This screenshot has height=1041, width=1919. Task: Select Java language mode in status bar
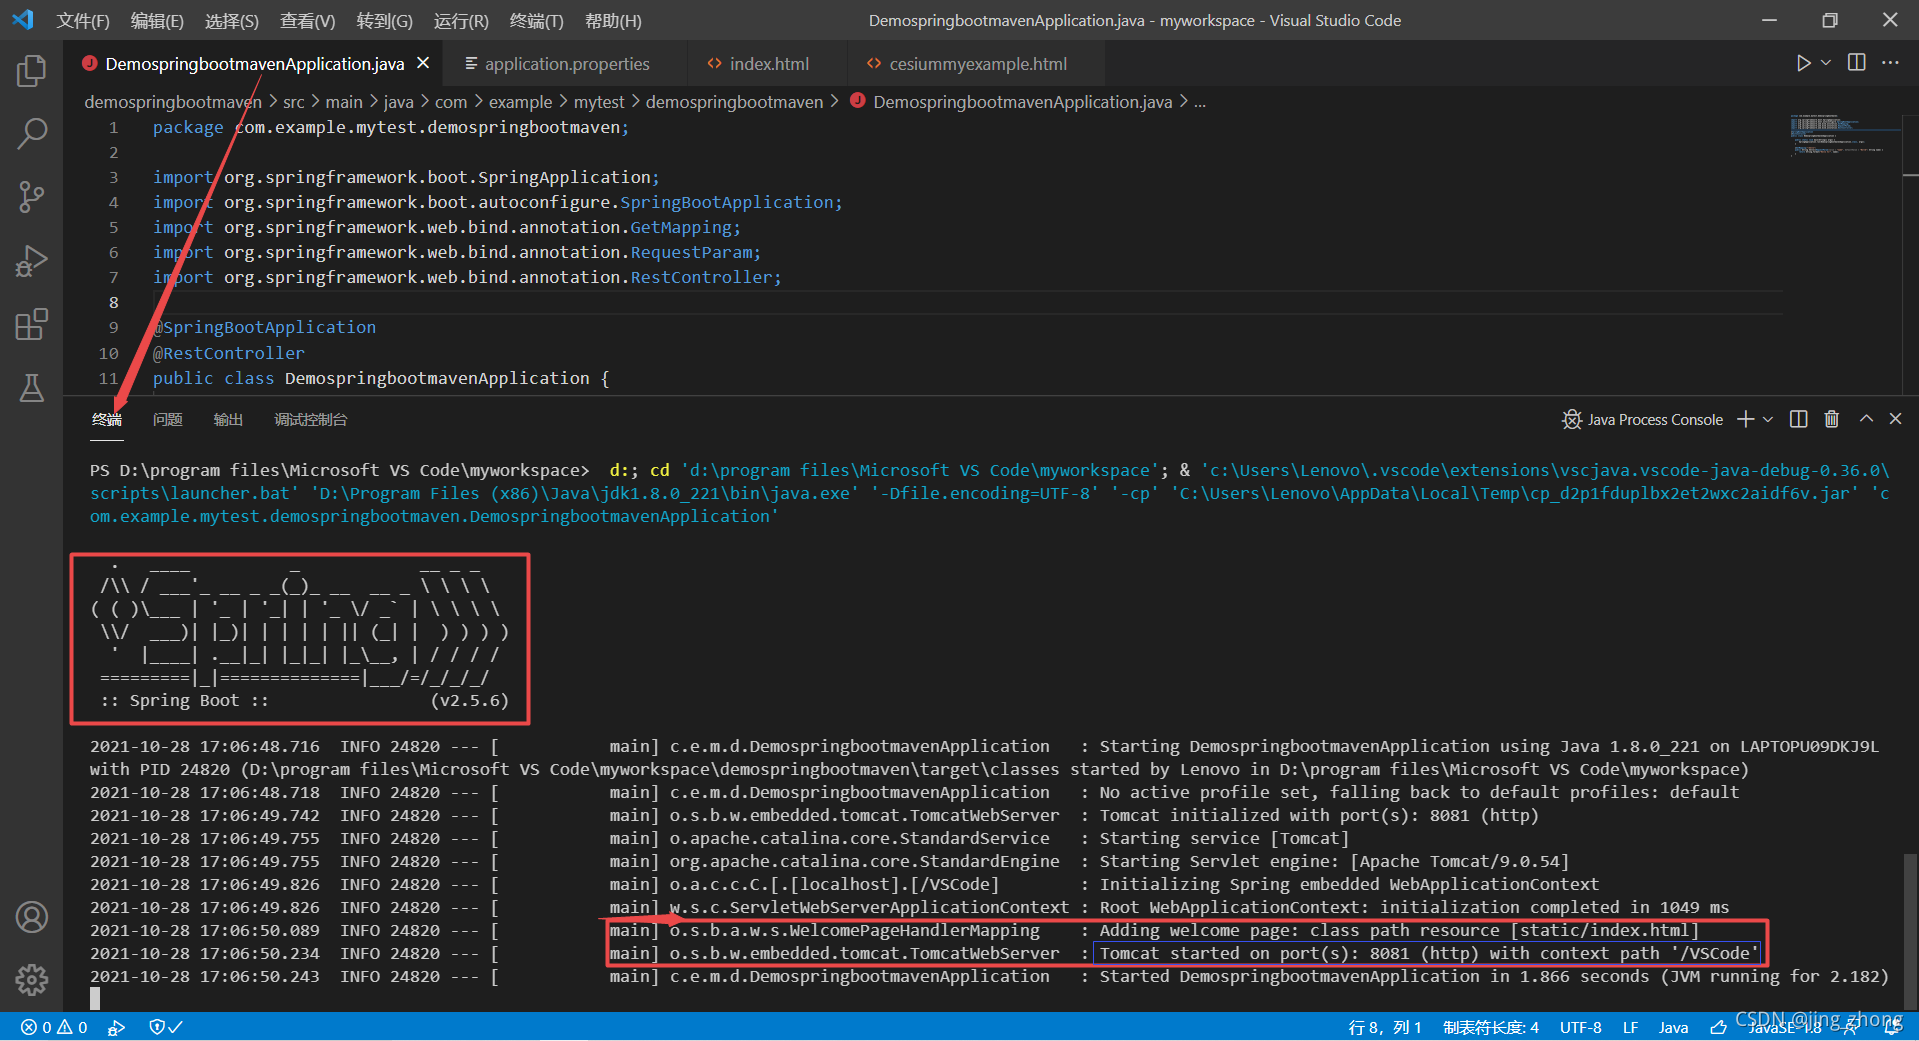[1673, 1027]
